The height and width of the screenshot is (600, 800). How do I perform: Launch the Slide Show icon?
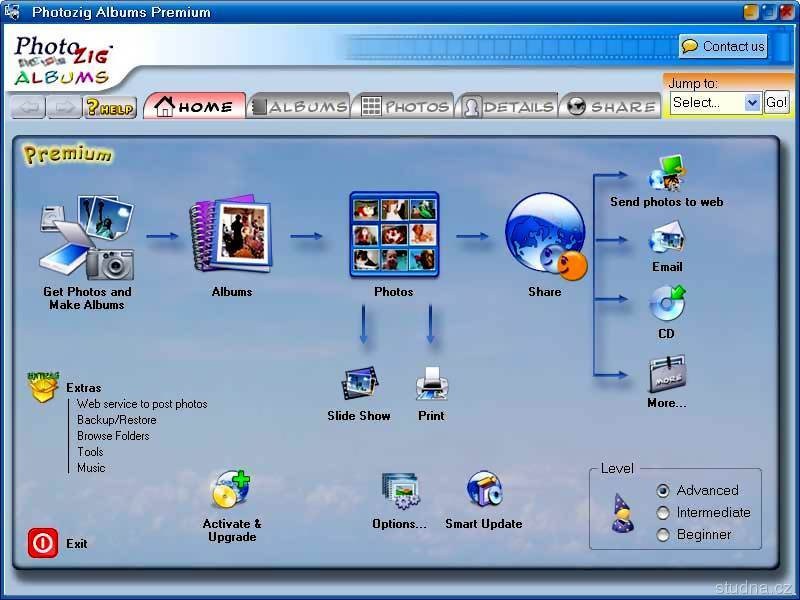click(x=359, y=383)
